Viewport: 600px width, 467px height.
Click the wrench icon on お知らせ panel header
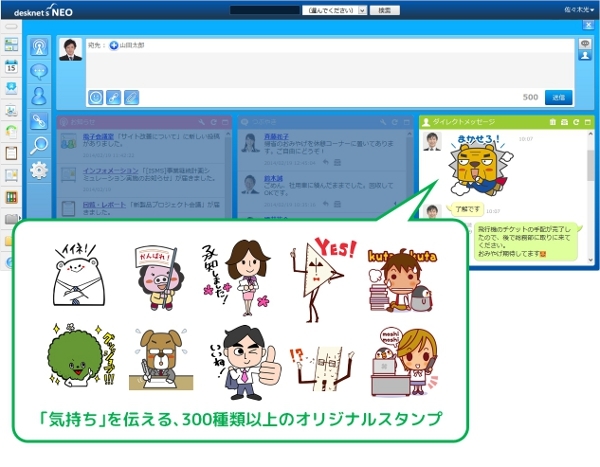point(202,122)
